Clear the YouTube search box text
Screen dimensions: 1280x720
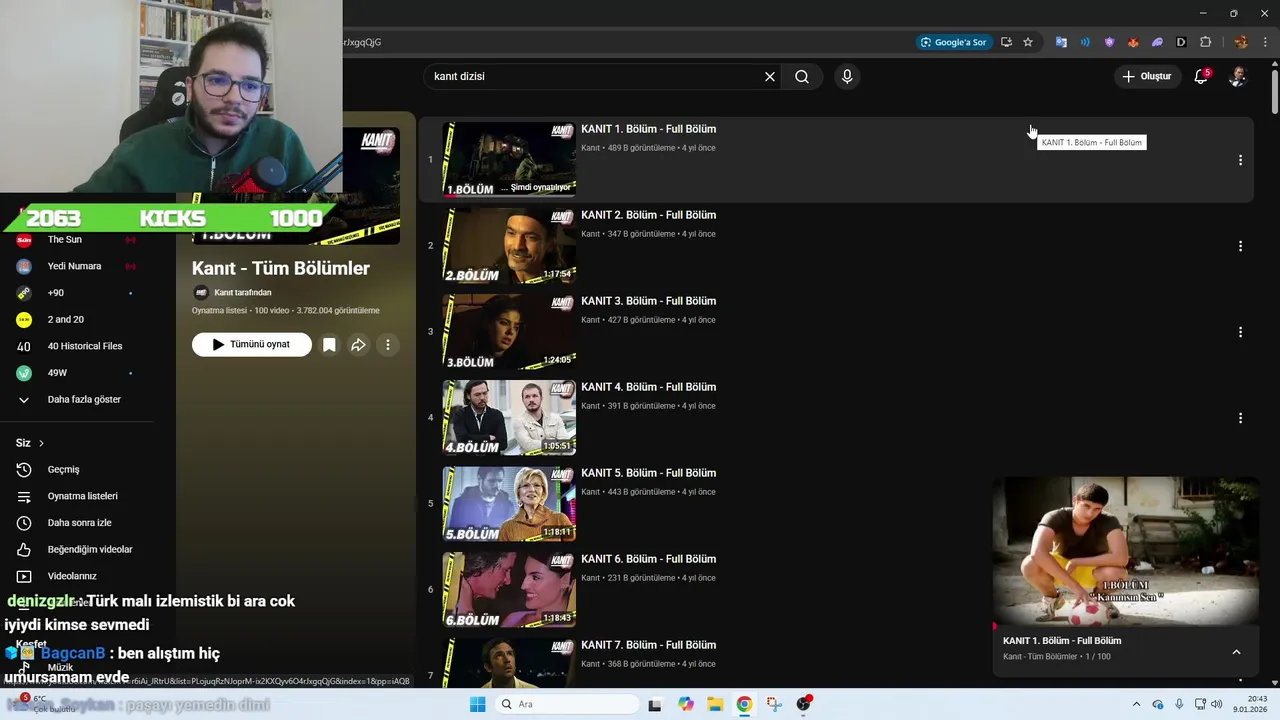point(770,77)
